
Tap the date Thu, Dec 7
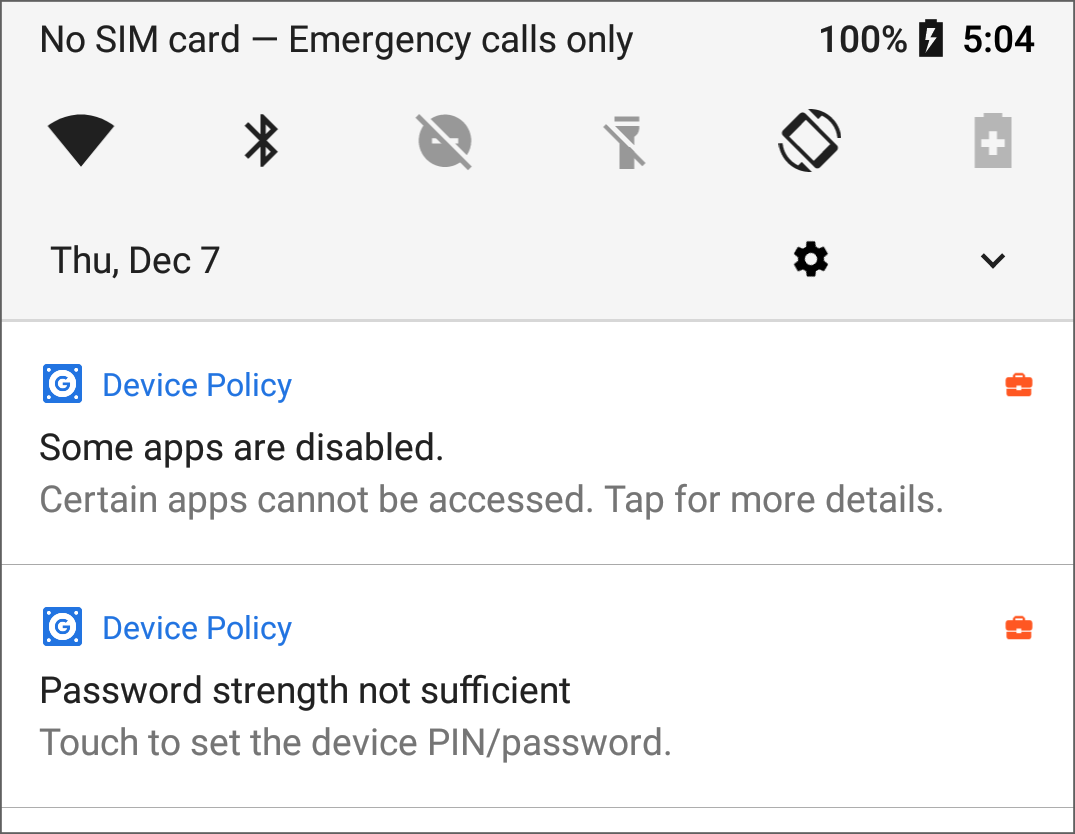coord(135,260)
